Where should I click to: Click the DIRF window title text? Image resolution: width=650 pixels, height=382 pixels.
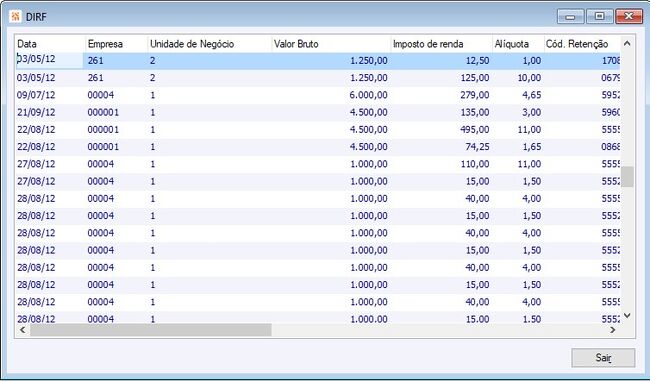(x=36, y=17)
